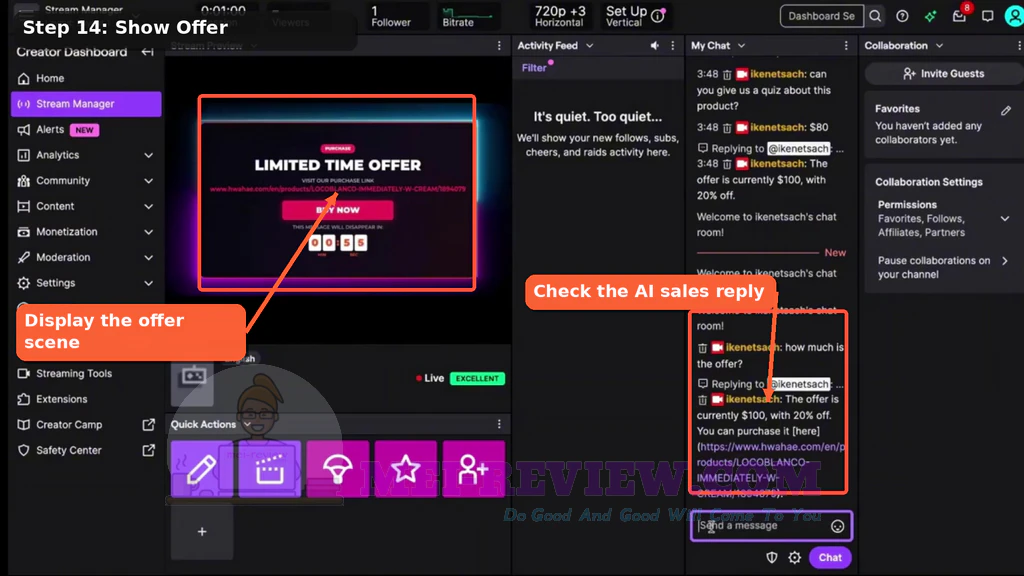Open Streaming Tools in sidebar
Image resolution: width=1024 pixels, height=576 pixels.
point(86,374)
